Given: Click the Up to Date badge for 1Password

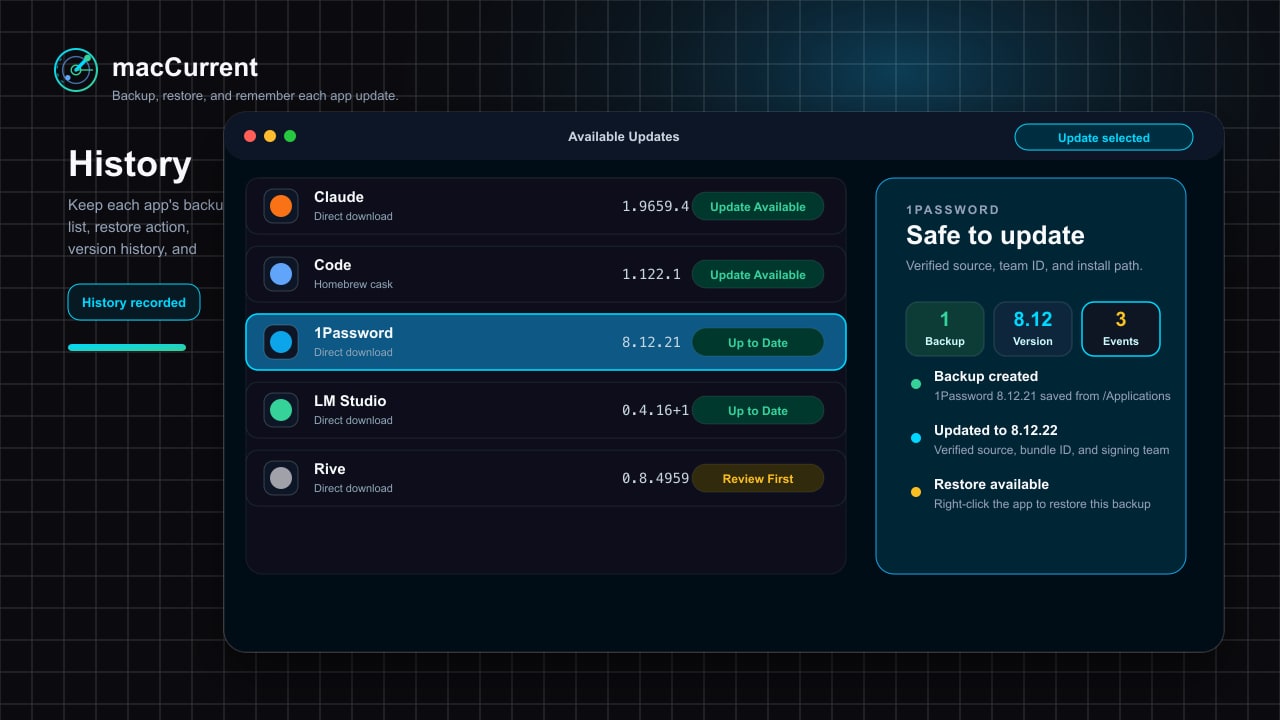Looking at the screenshot, I should [758, 342].
